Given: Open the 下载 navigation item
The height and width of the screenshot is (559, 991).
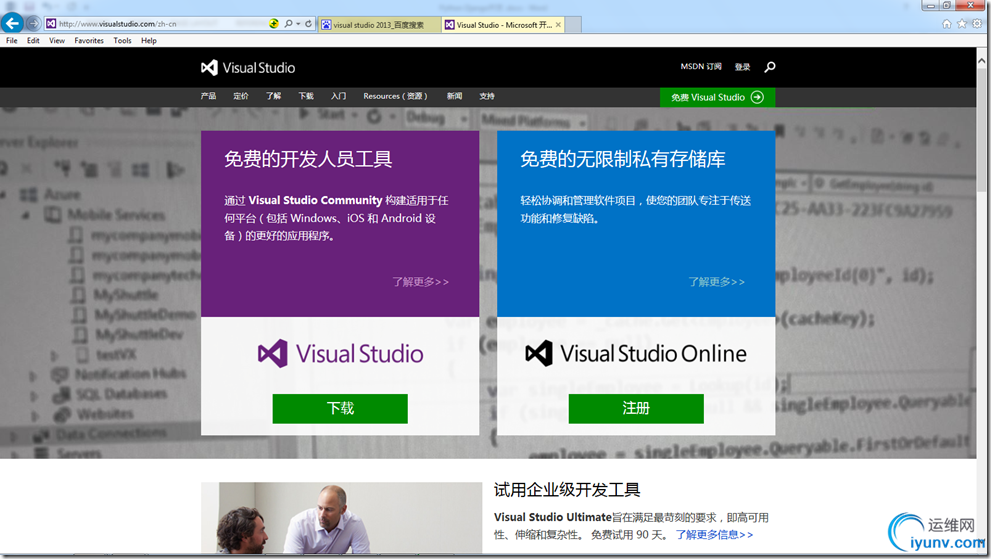Looking at the screenshot, I should [306, 96].
